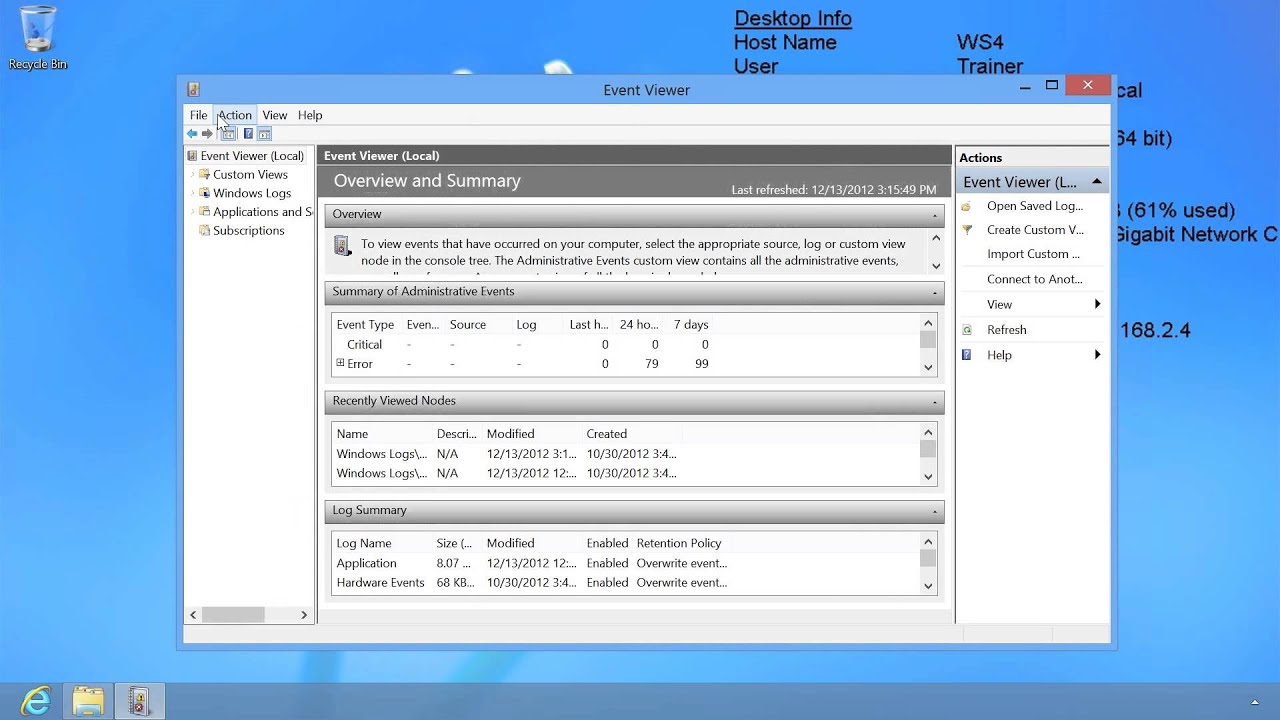
Task: Sort Recently Viewed by Modified column
Action: click(511, 434)
